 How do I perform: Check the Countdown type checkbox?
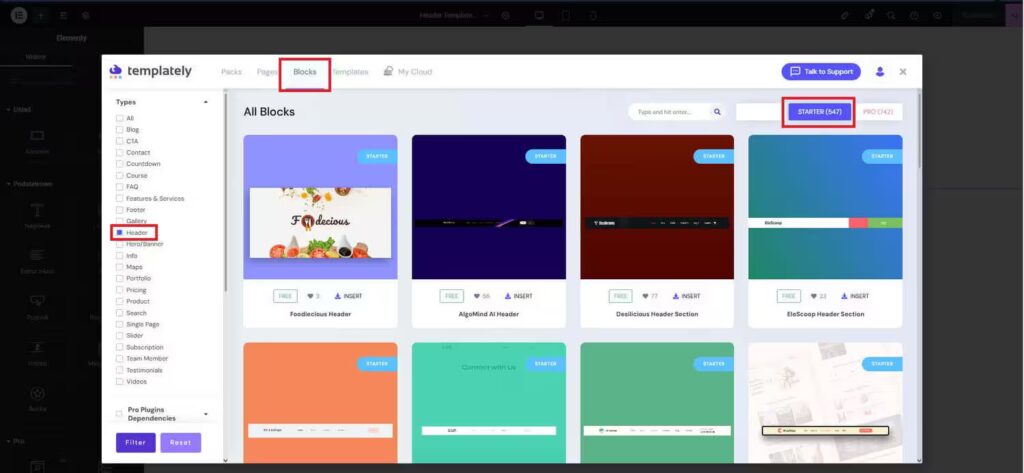tap(120, 164)
